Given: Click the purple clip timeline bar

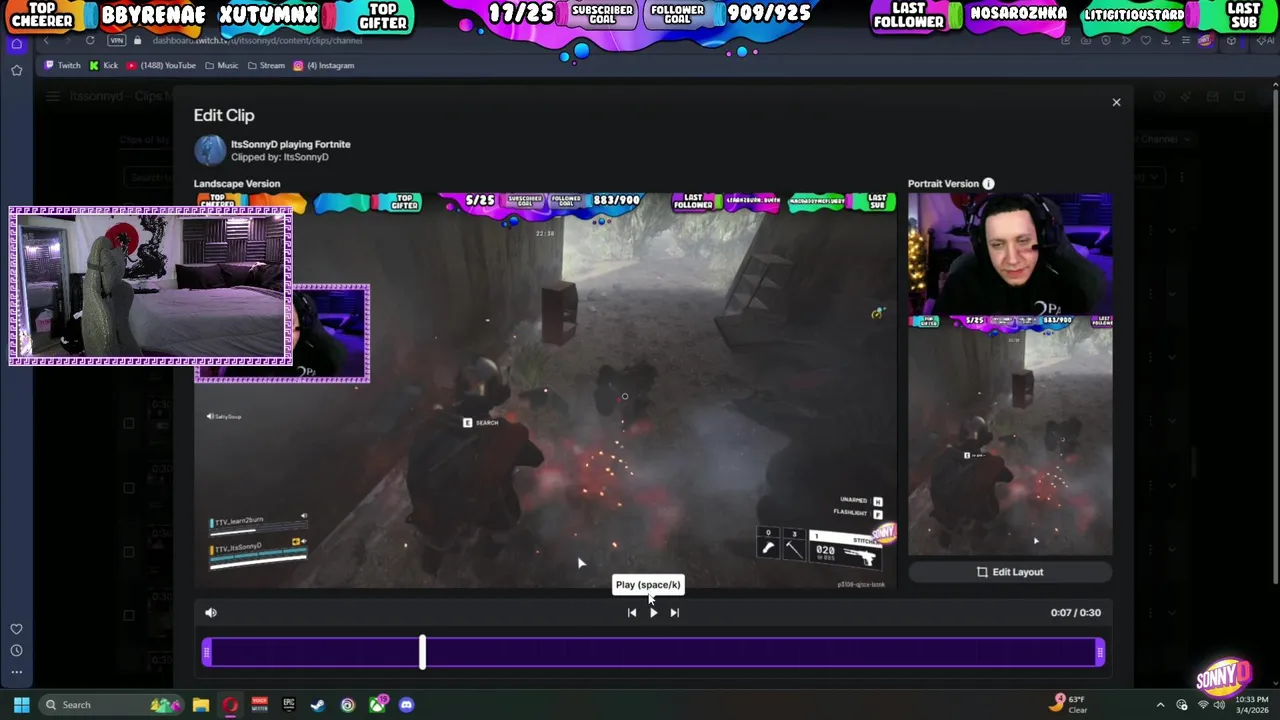Looking at the screenshot, I should click(653, 653).
